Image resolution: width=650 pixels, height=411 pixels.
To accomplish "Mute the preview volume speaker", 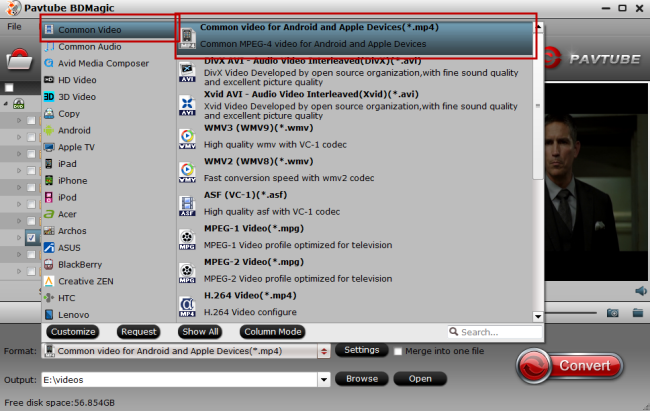I will [x=641, y=291].
